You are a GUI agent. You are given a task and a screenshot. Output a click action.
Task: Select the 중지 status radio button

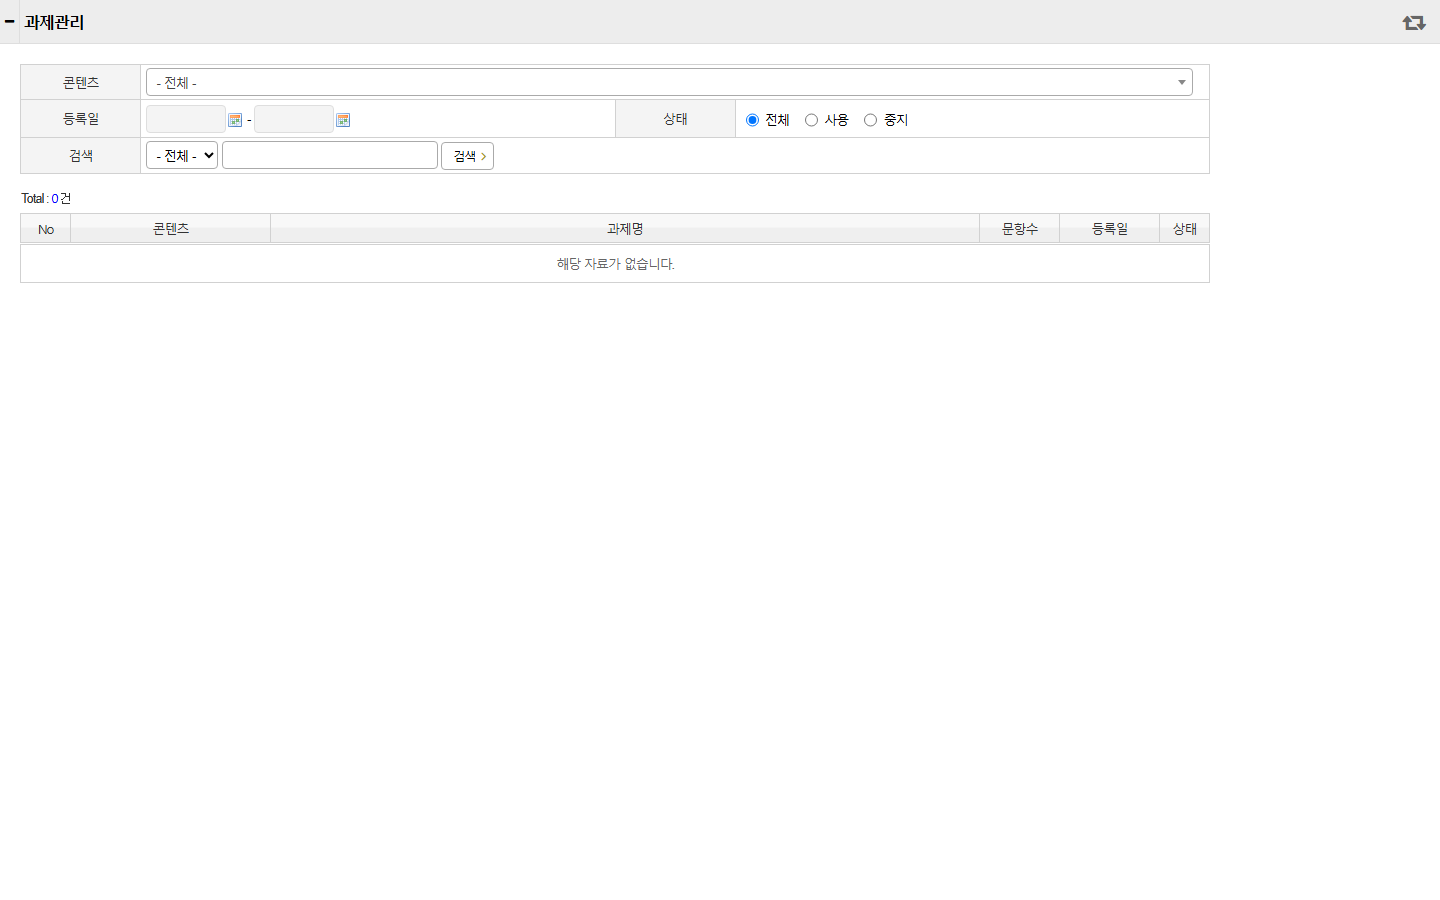(871, 120)
